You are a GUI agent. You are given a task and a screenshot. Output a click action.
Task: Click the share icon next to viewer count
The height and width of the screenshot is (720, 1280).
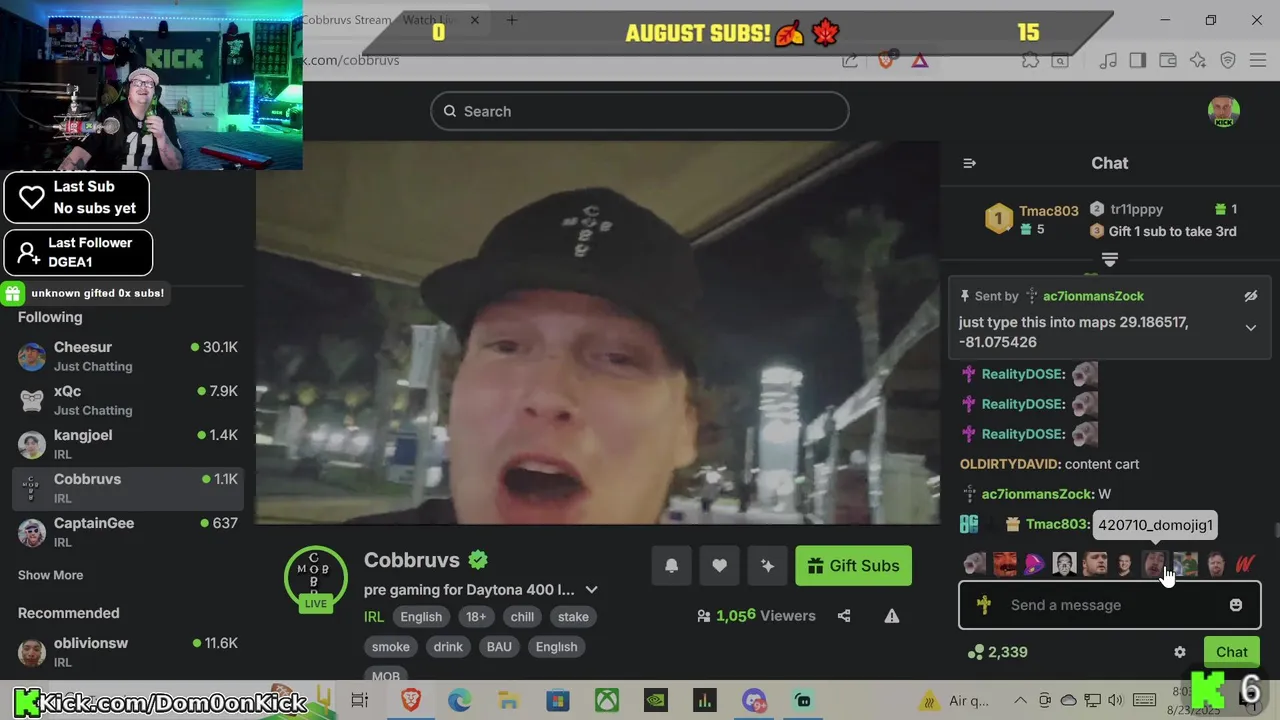[844, 616]
